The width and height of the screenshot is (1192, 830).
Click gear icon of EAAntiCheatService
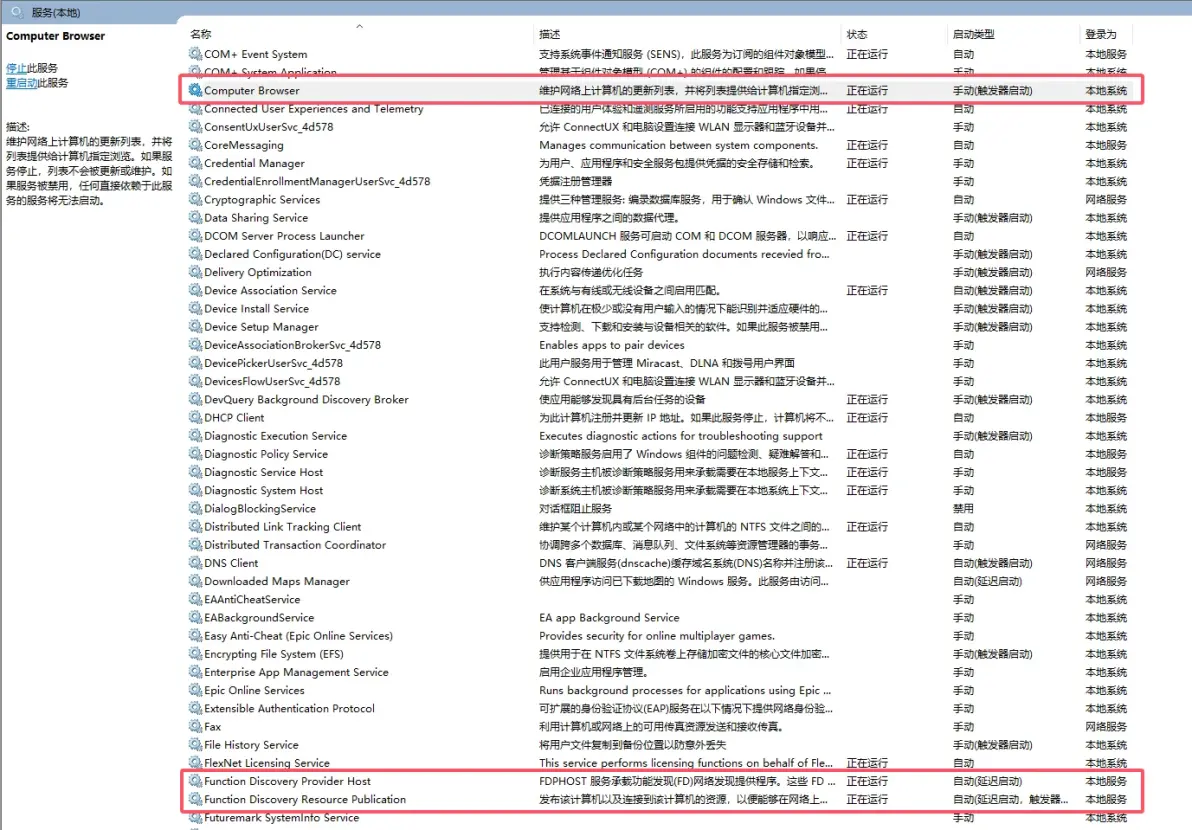click(x=195, y=600)
